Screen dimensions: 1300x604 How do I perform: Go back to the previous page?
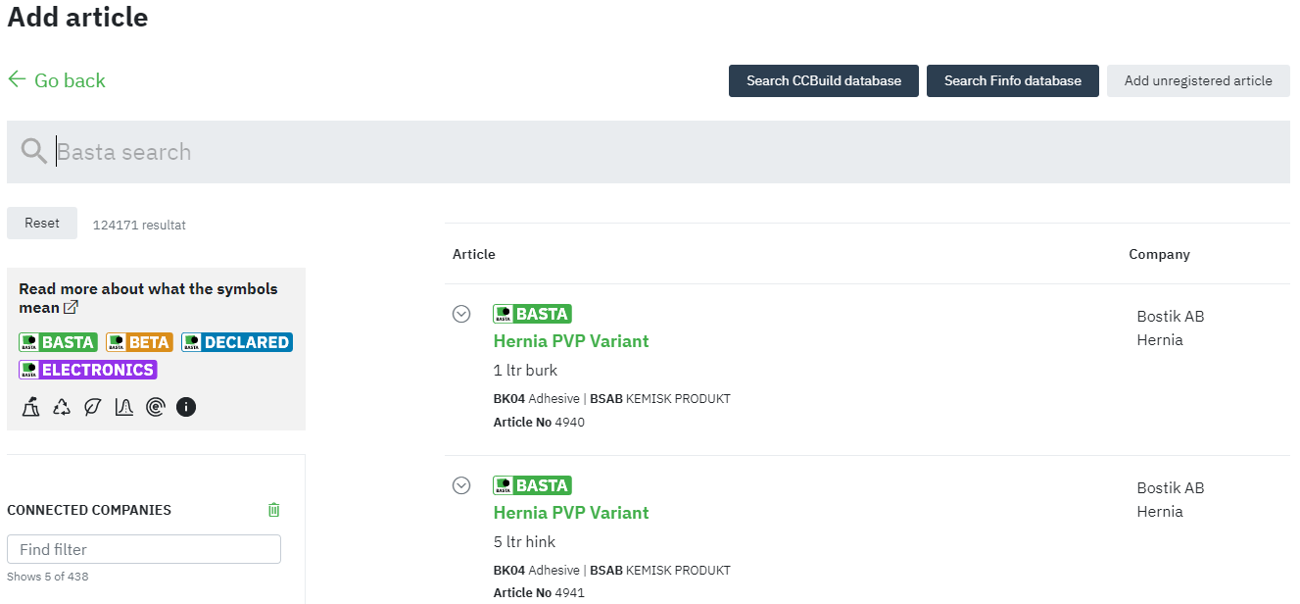tap(57, 80)
